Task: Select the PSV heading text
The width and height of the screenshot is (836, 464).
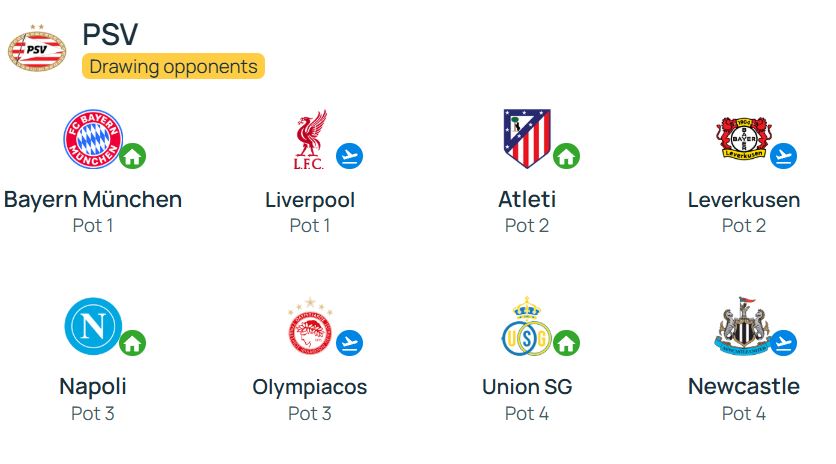Action: point(110,34)
